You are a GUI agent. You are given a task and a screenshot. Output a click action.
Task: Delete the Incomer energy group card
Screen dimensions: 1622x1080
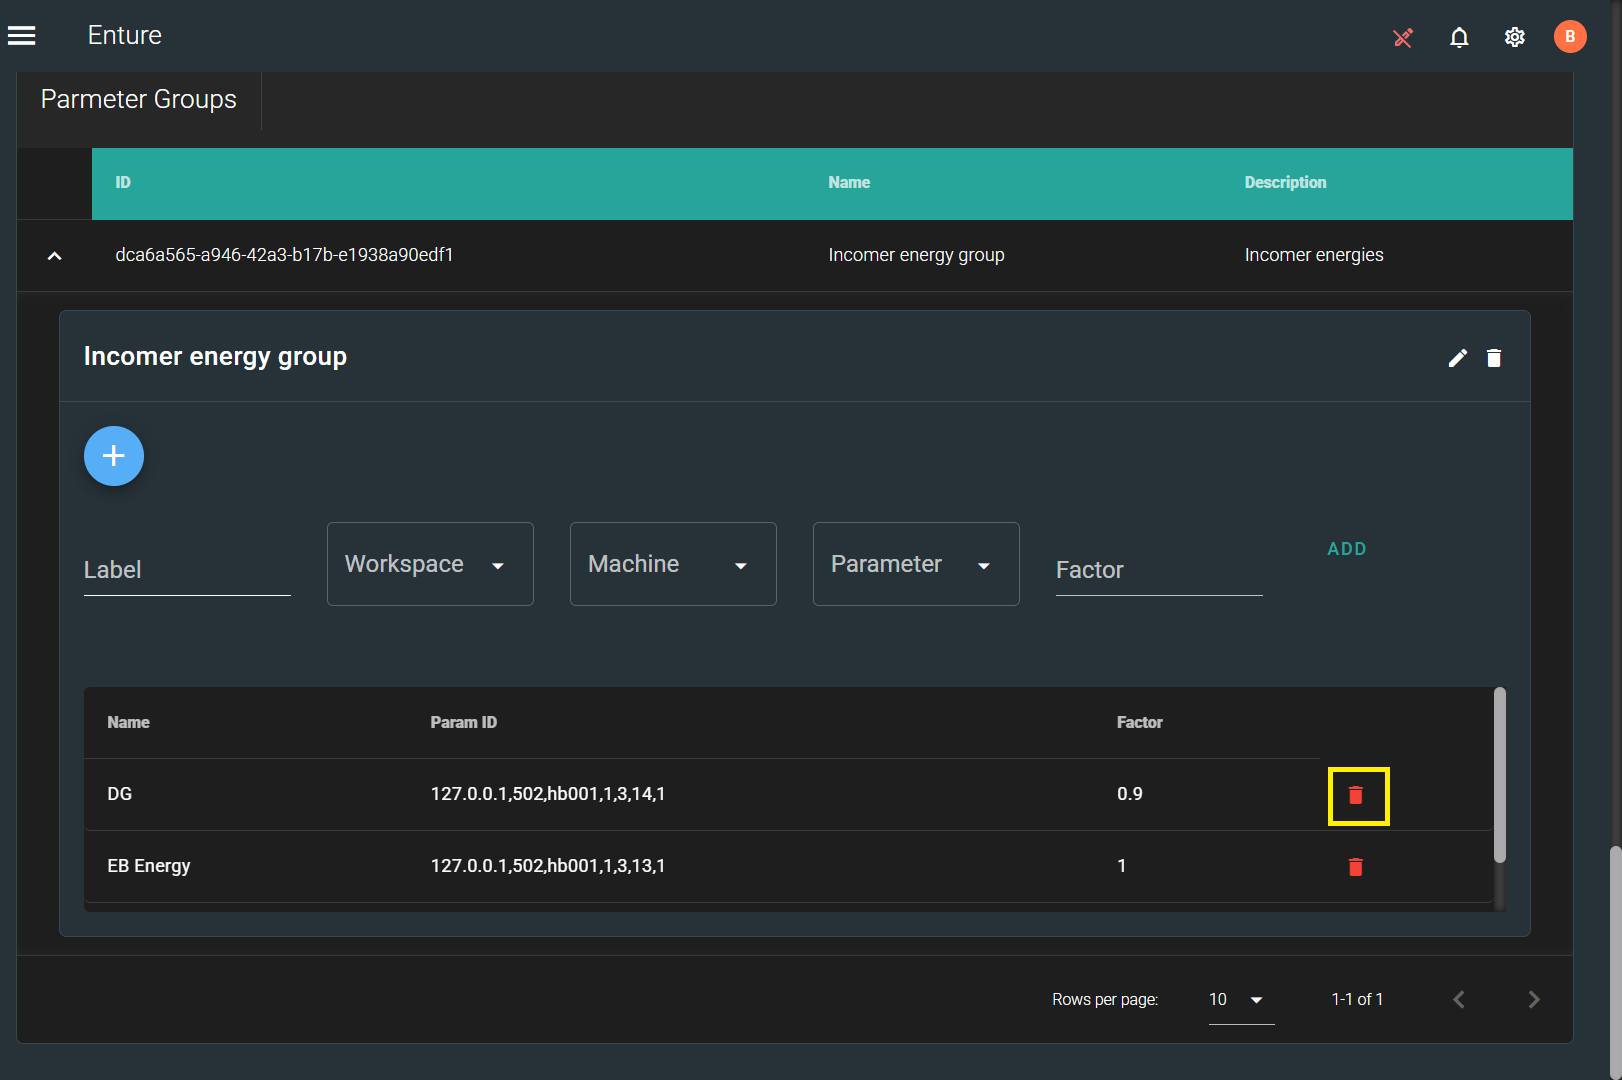[x=1494, y=358]
